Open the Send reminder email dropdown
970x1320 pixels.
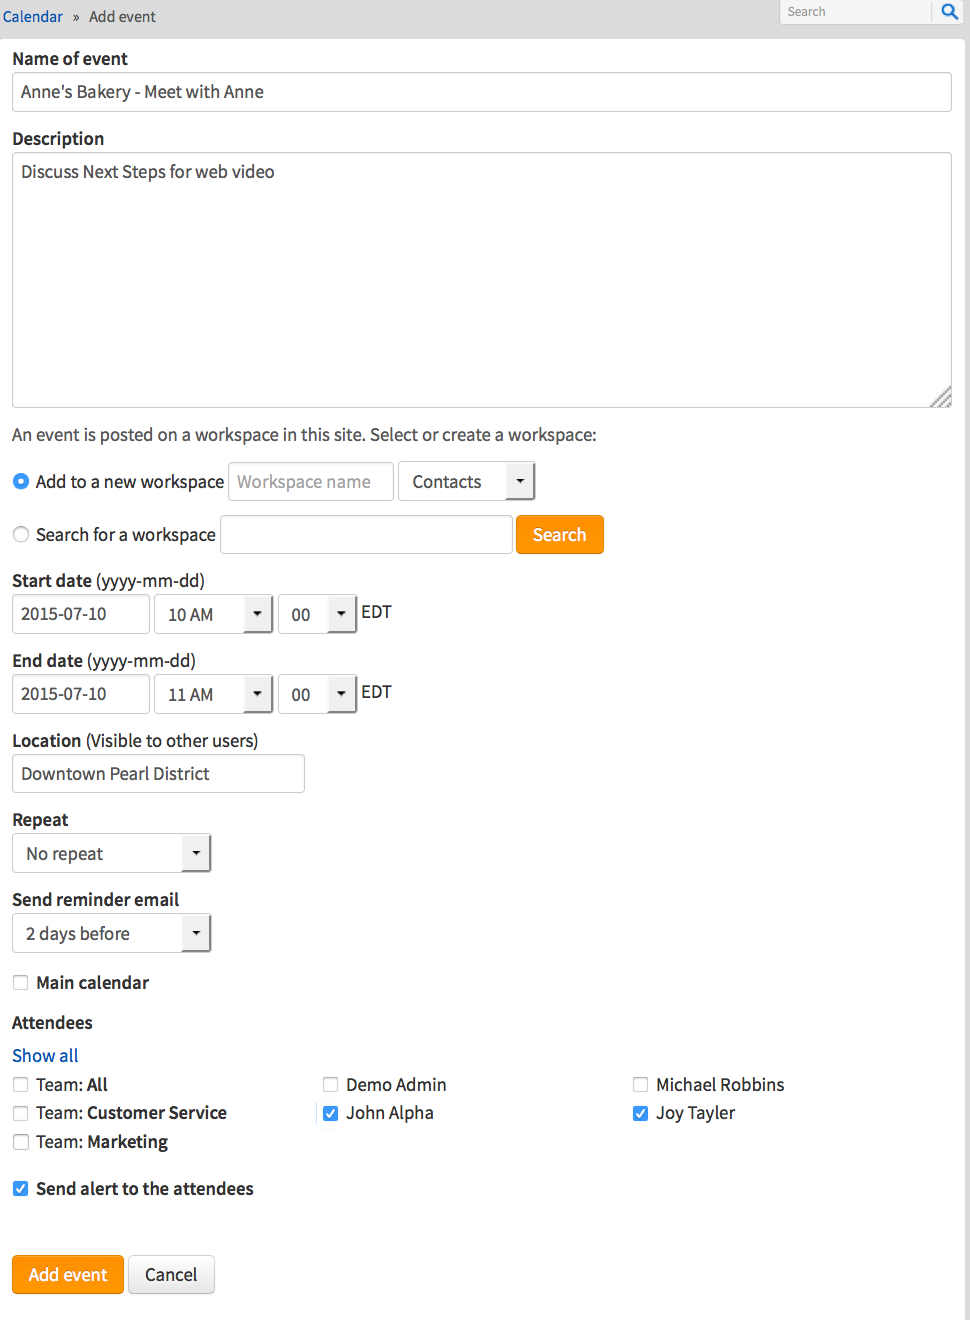point(111,933)
